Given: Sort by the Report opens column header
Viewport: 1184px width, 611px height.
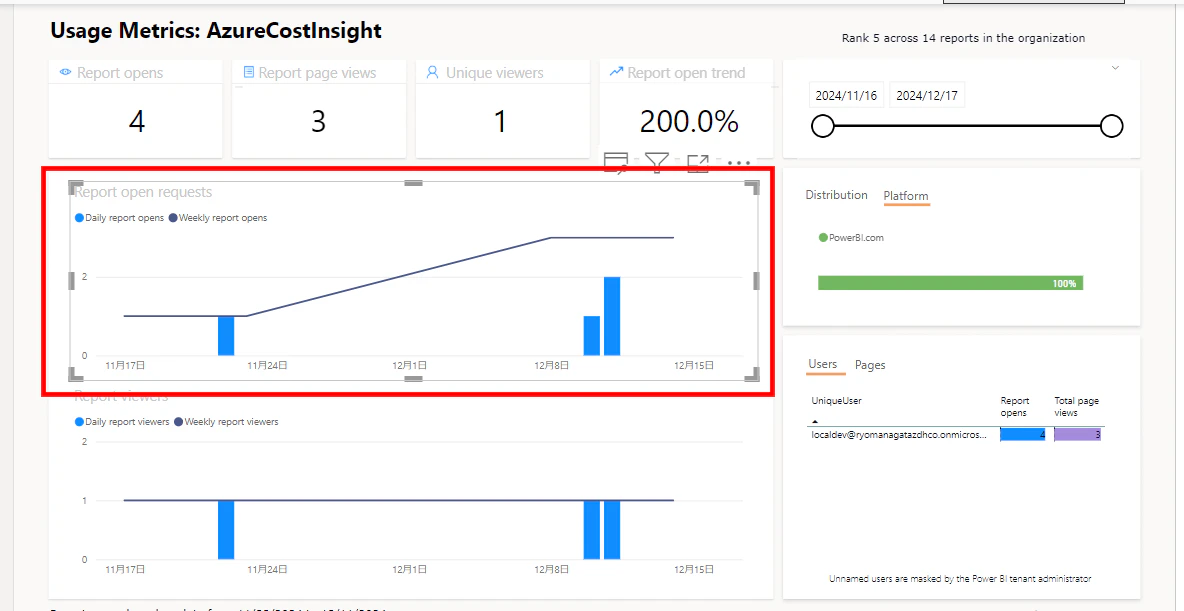Looking at the screenshot, I should pos(1013,407).
